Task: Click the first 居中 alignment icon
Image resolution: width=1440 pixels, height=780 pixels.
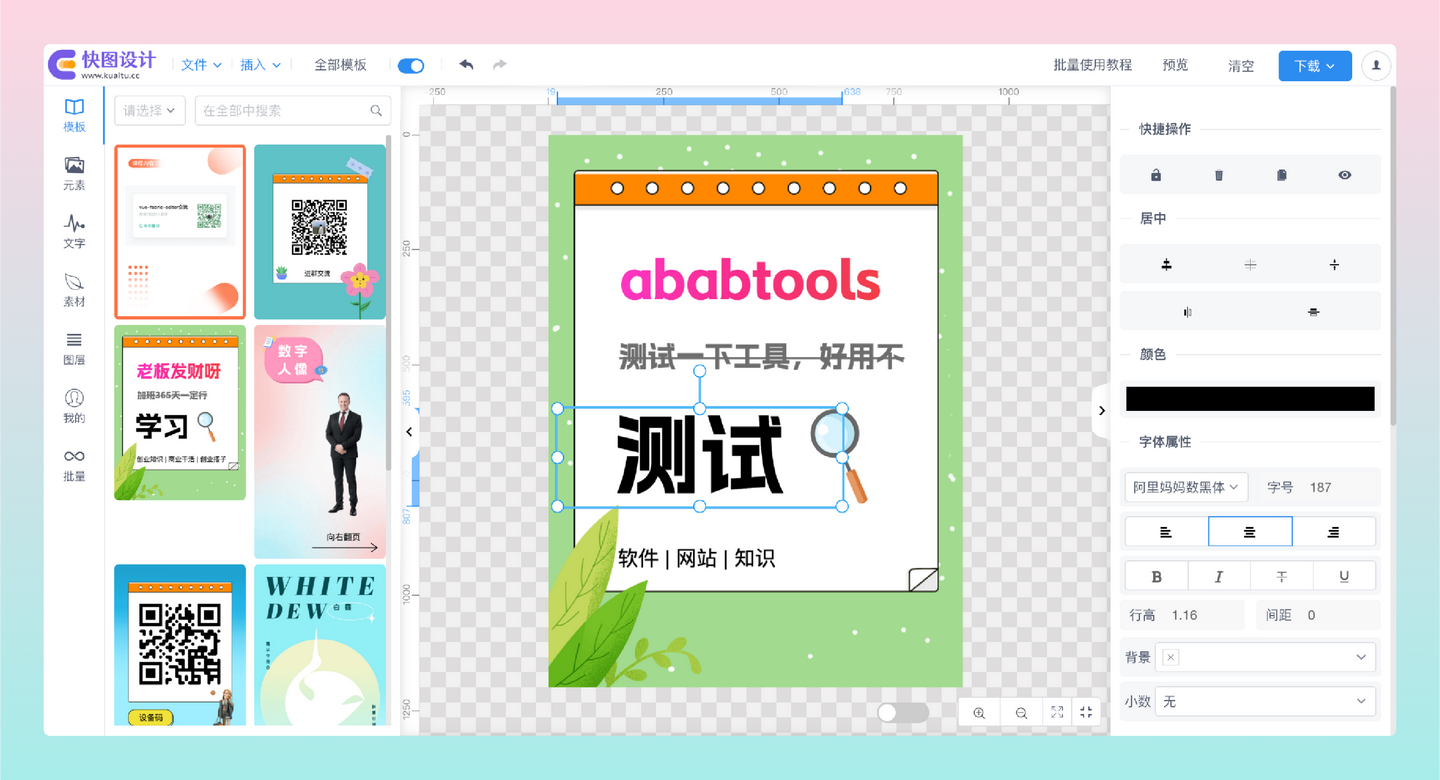Action: pyautogui.click(x=1166, y=265)
